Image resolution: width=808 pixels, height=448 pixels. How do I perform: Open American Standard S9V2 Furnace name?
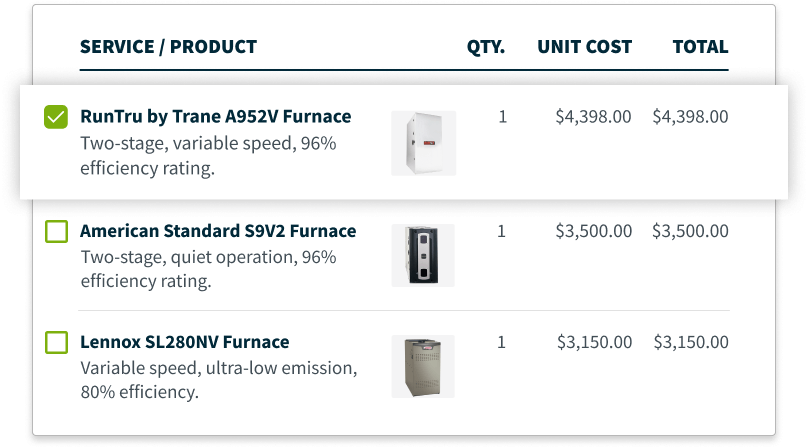(x=217, y=231)
